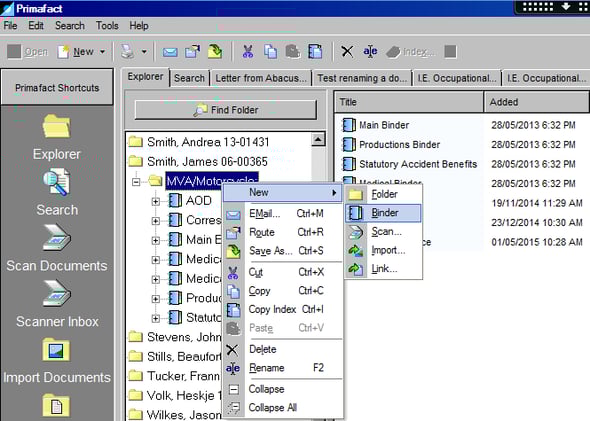Open the Print dropdown arrow
This screenshot has height=421, width=590.
(x=144, y=52)
